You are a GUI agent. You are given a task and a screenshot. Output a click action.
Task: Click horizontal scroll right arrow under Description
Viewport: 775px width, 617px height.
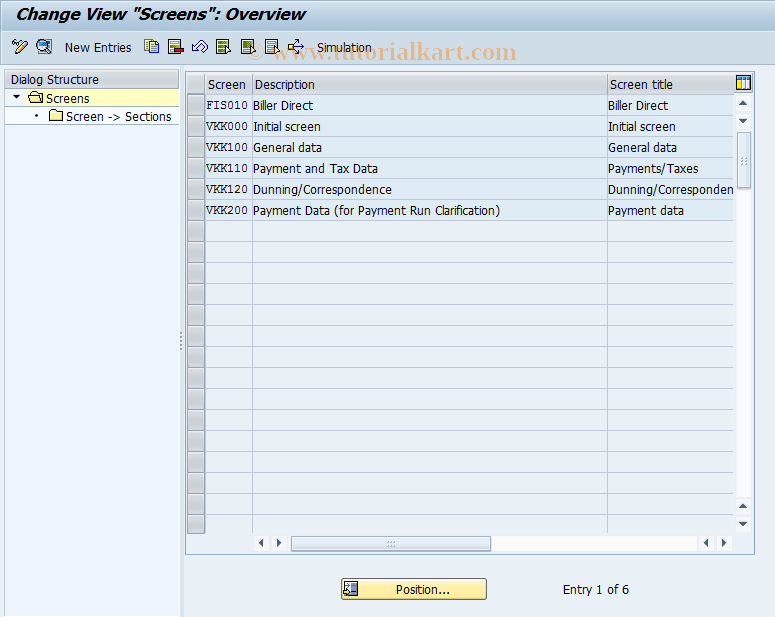point(279,543)
